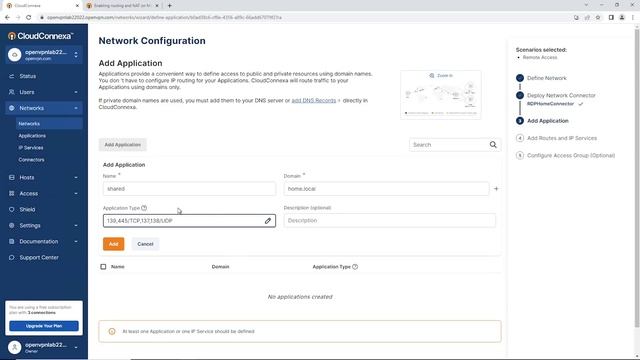
Task: Expand the Access menu chevron
Action: [76, 193]
